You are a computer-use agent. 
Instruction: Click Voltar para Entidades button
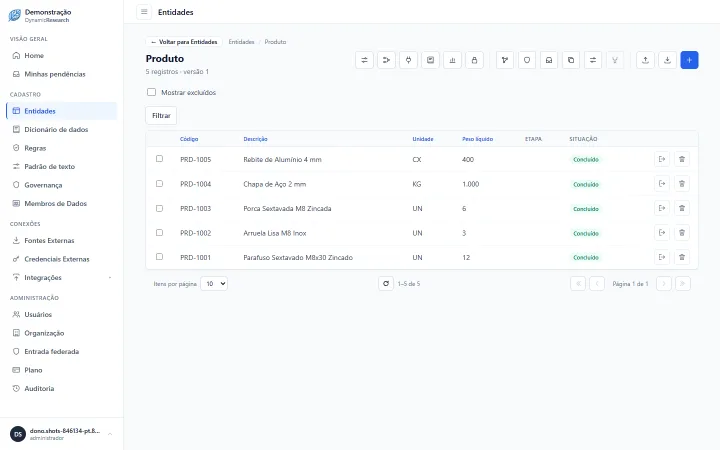(184, 42)
